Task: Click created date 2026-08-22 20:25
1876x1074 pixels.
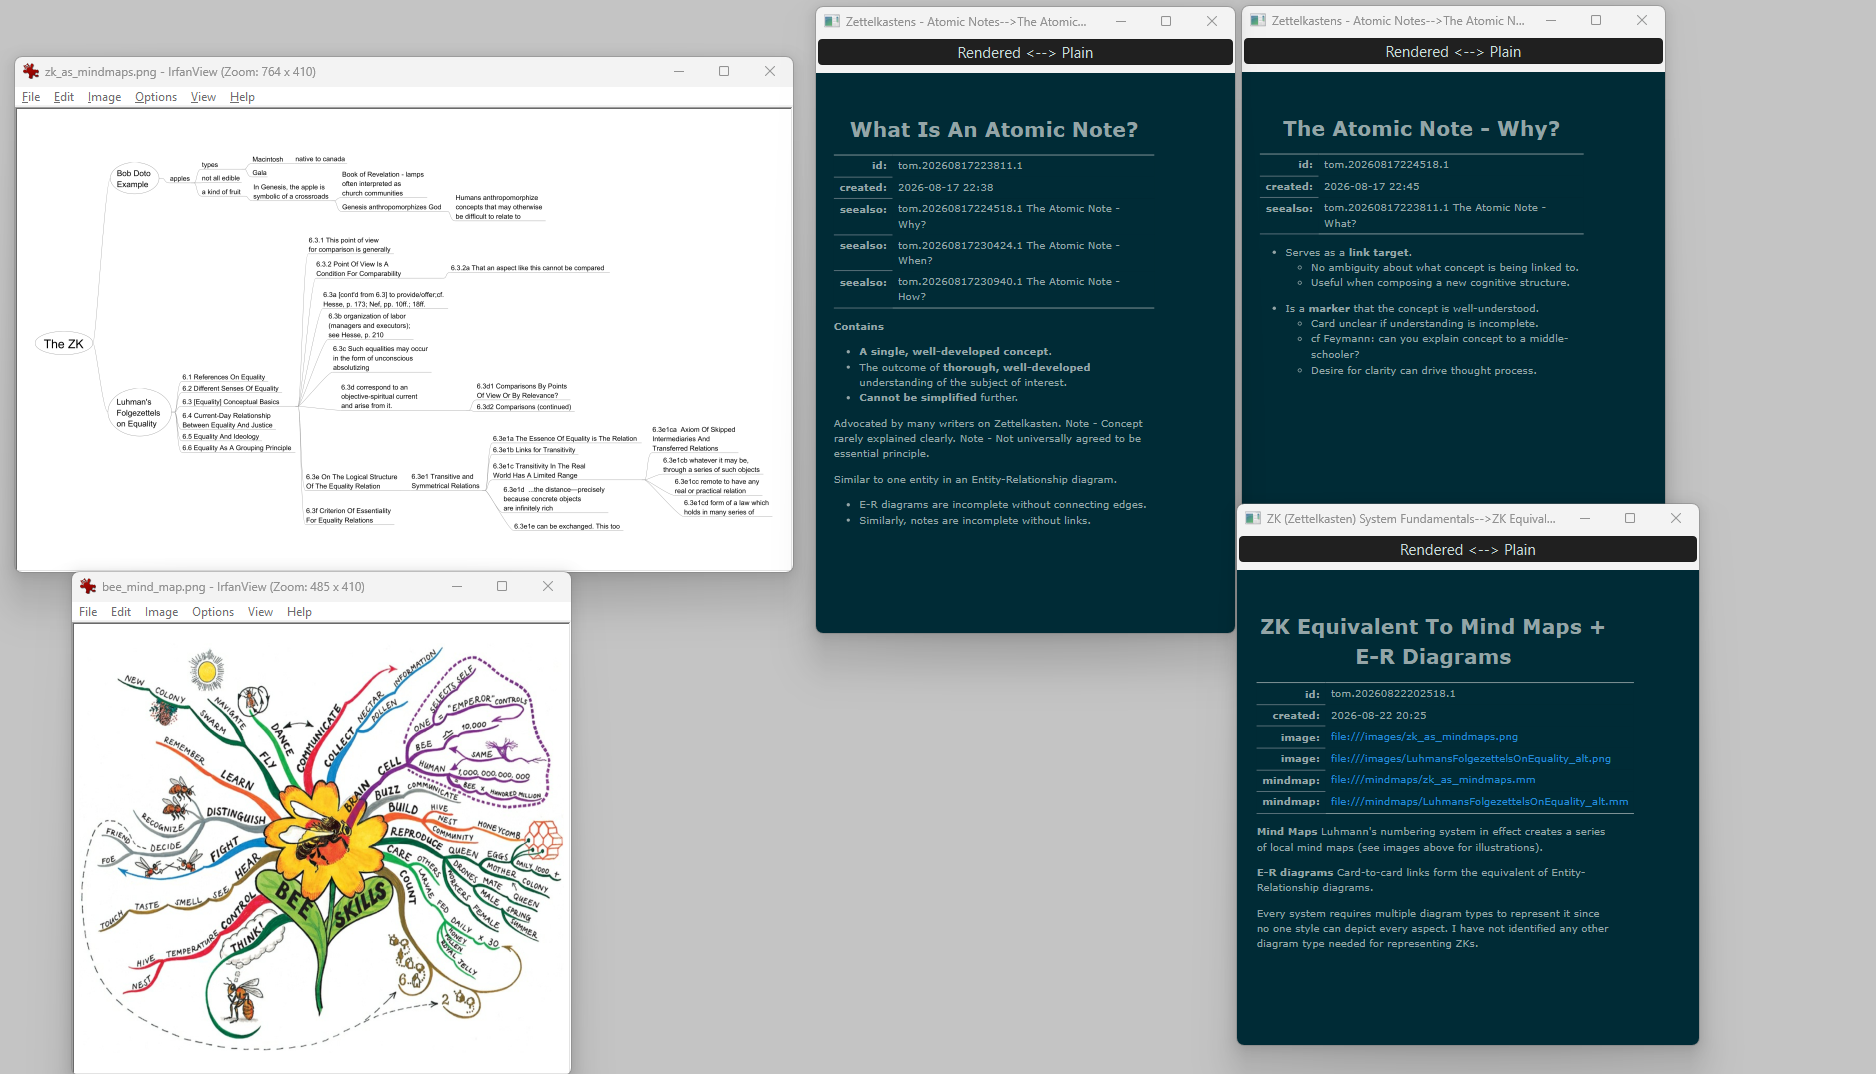Action: point(1378,716)
